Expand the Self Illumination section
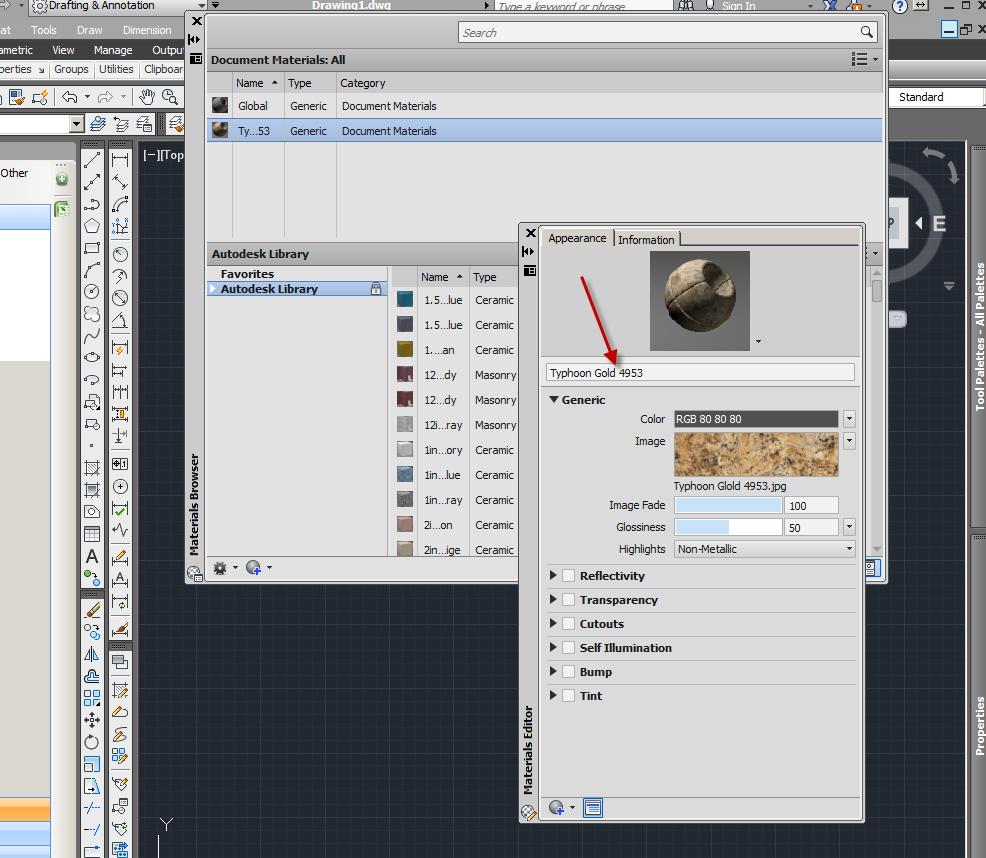The image size is (986, 858). (554, 648)
